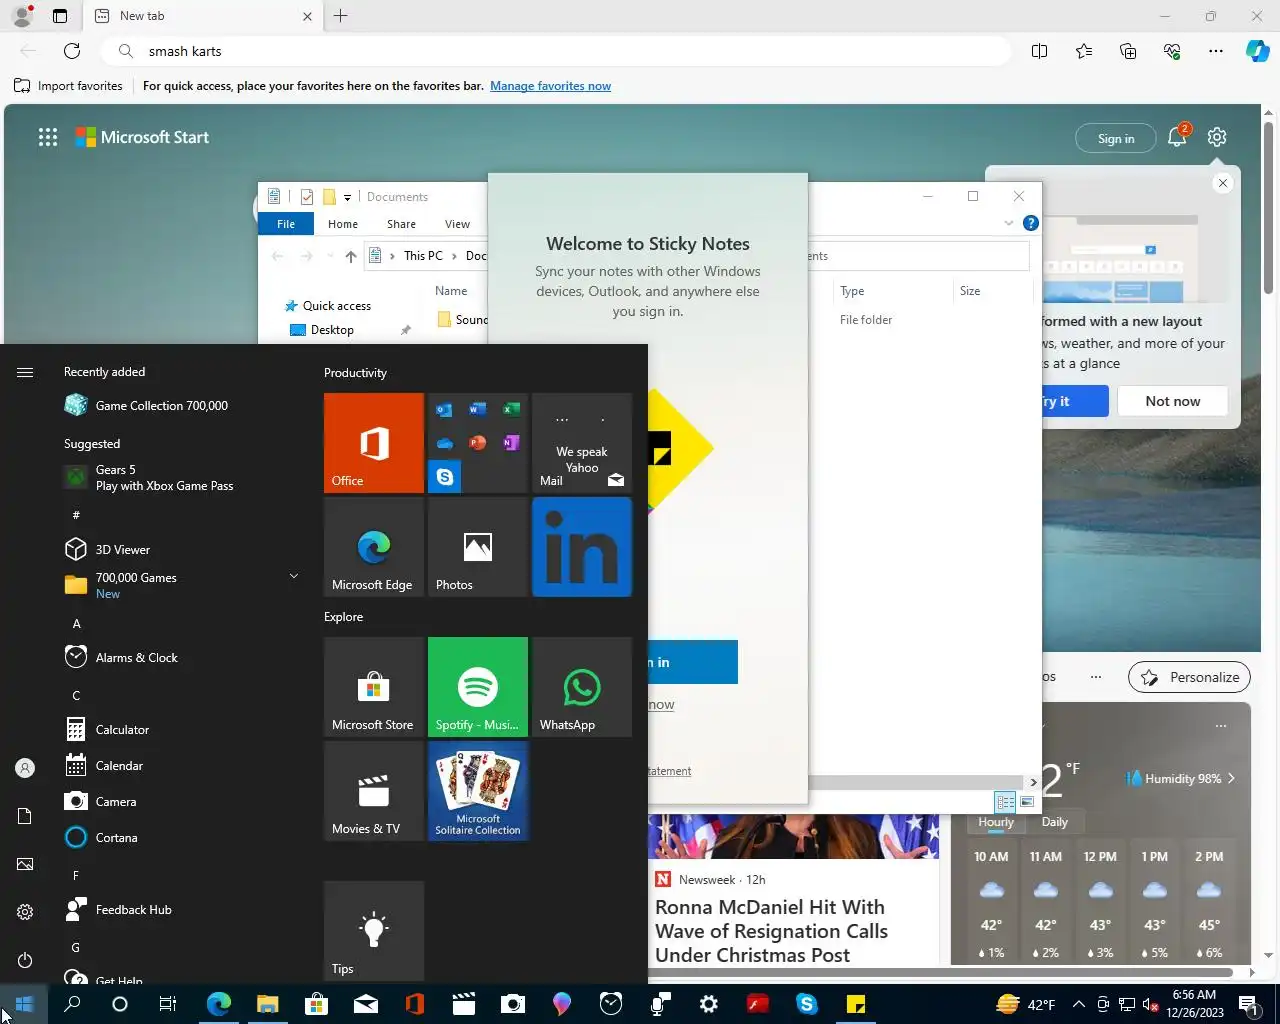Click the Windows Start button
1280x1024 pixels.
tap(24, 1004)
